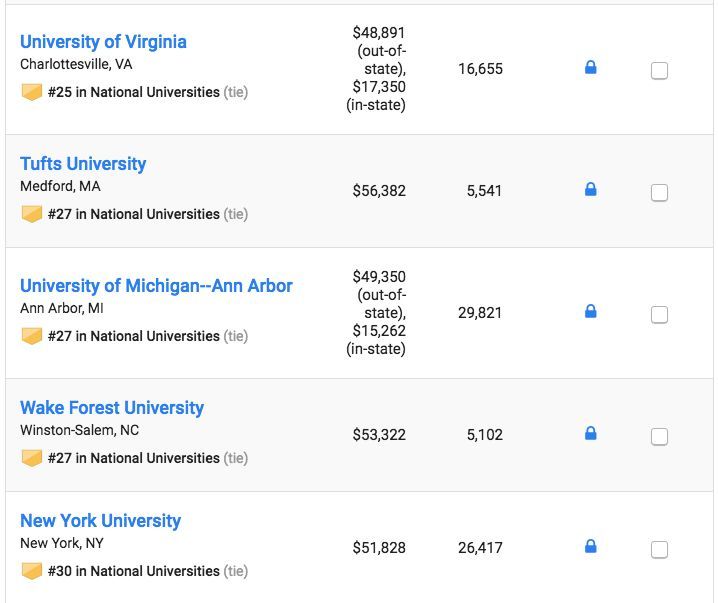Screen dimensions: 718x603
Task: Open the New York University link
Action: click(100, 521)
